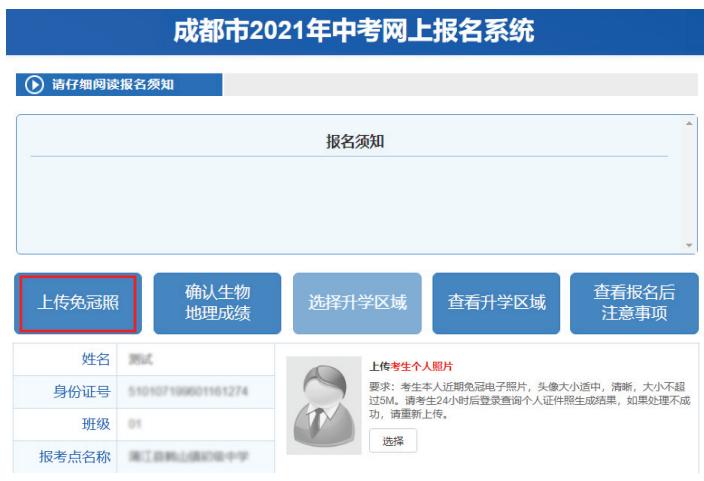Screen dimensions: 704x481
Task: Click the scrollbar down arrow in 报名须知 box
Action: point(689,245)
